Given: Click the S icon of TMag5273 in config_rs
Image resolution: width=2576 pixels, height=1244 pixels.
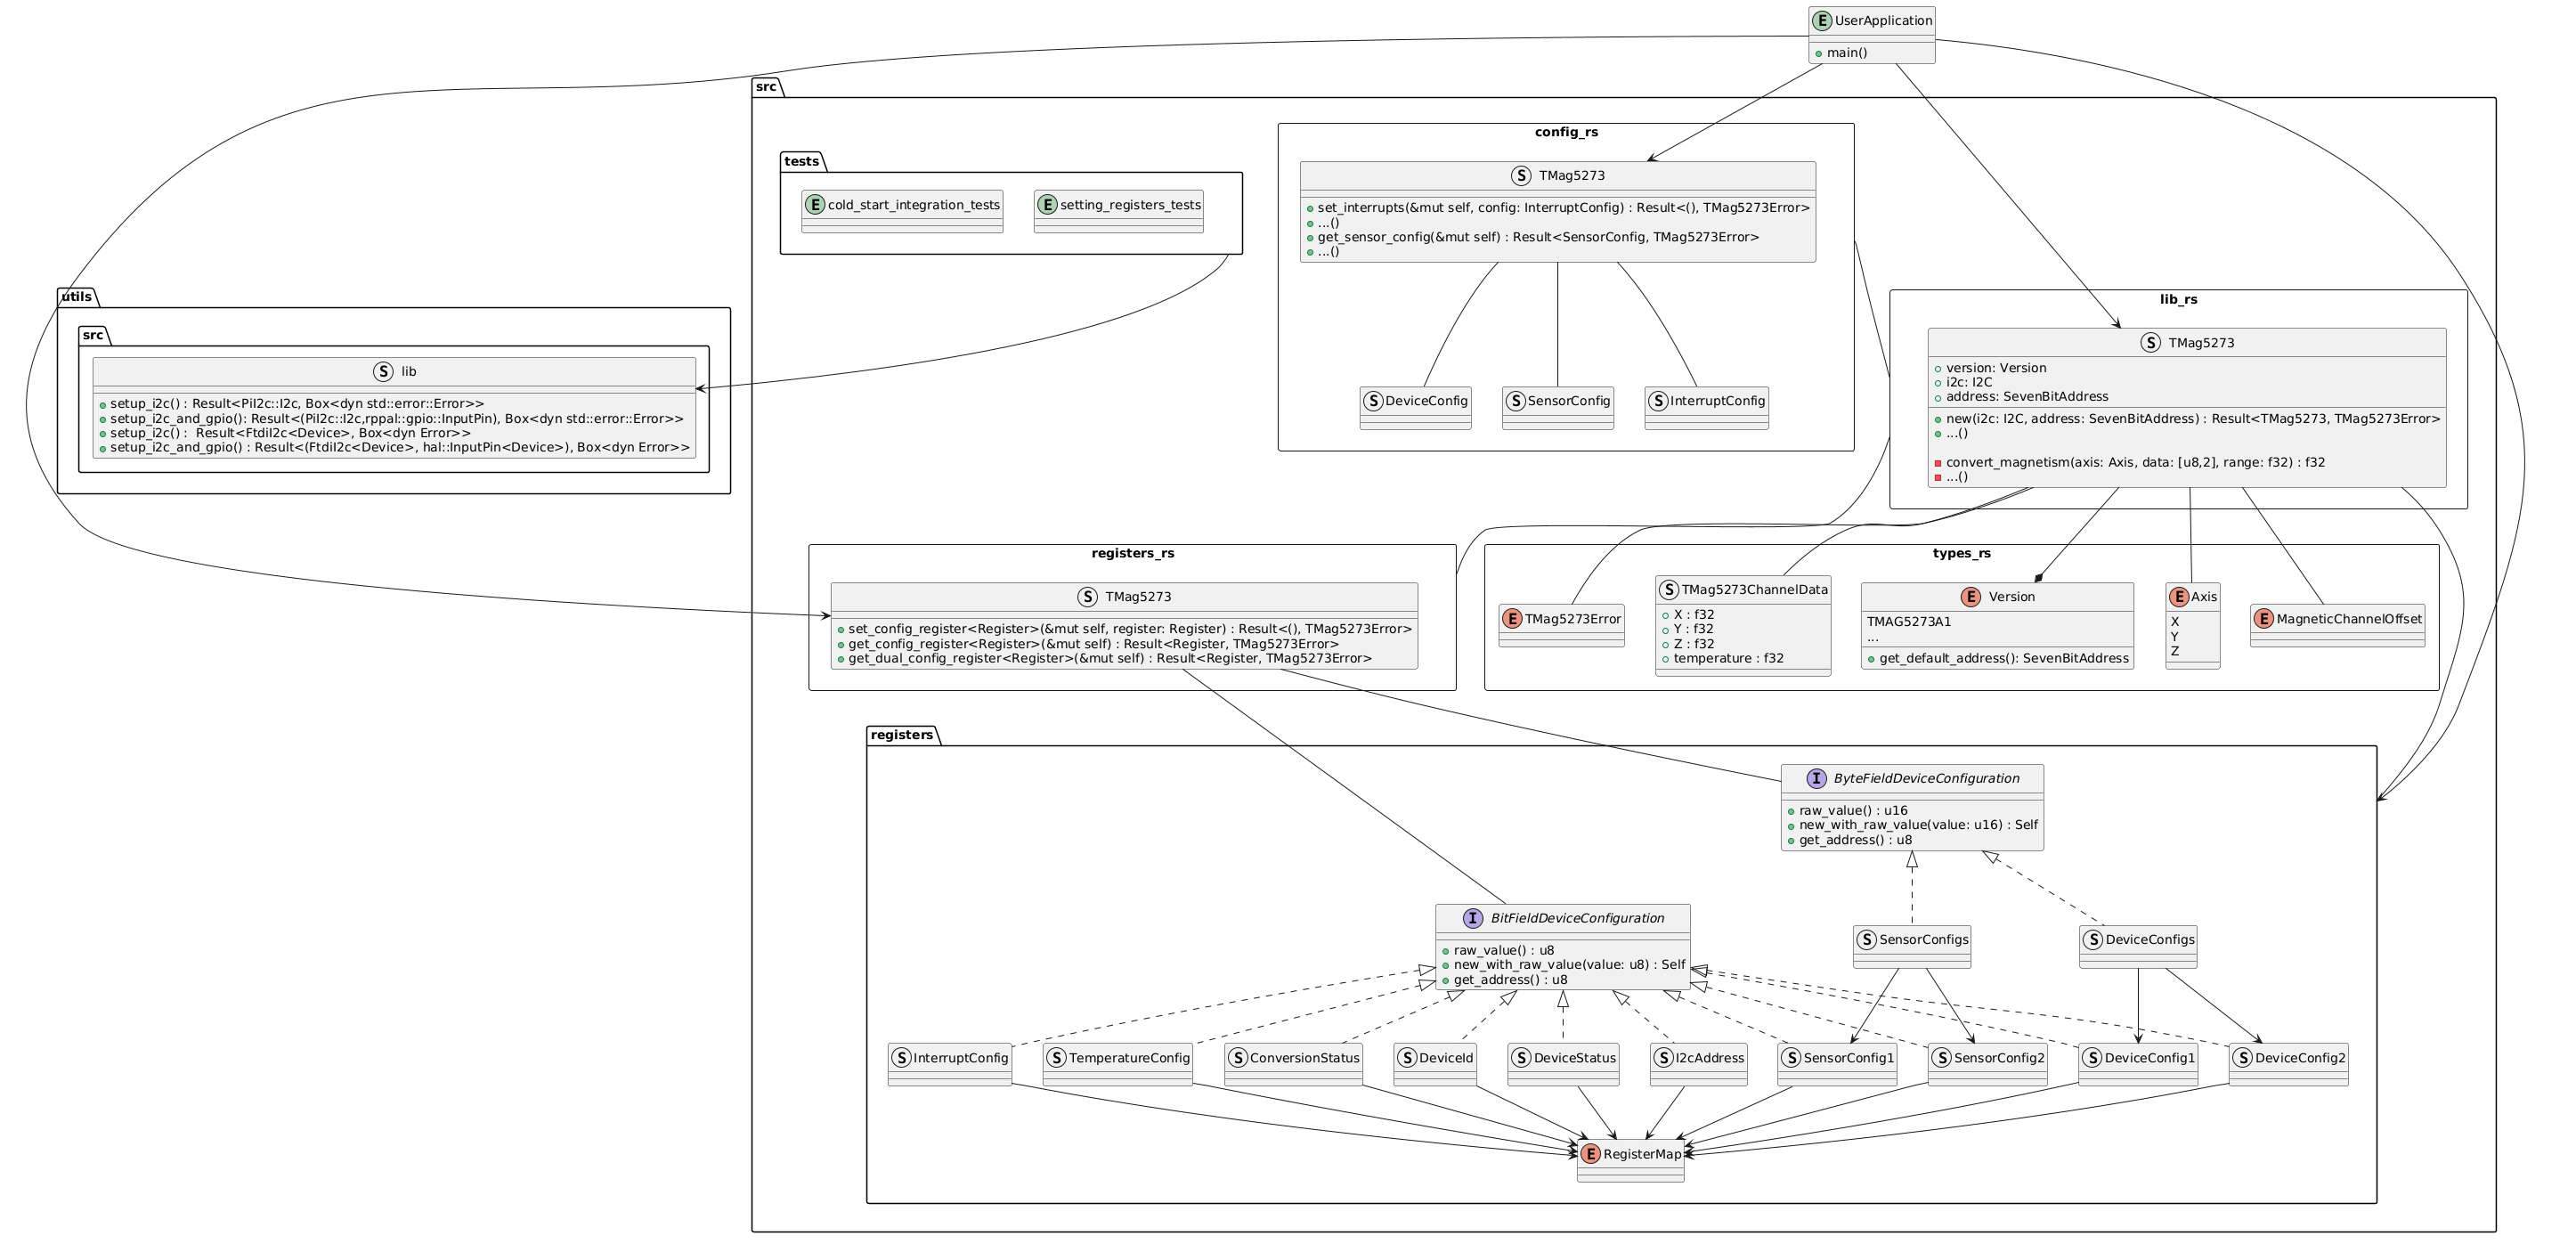Looking at the screenshot, I should tap(1521, 176).
